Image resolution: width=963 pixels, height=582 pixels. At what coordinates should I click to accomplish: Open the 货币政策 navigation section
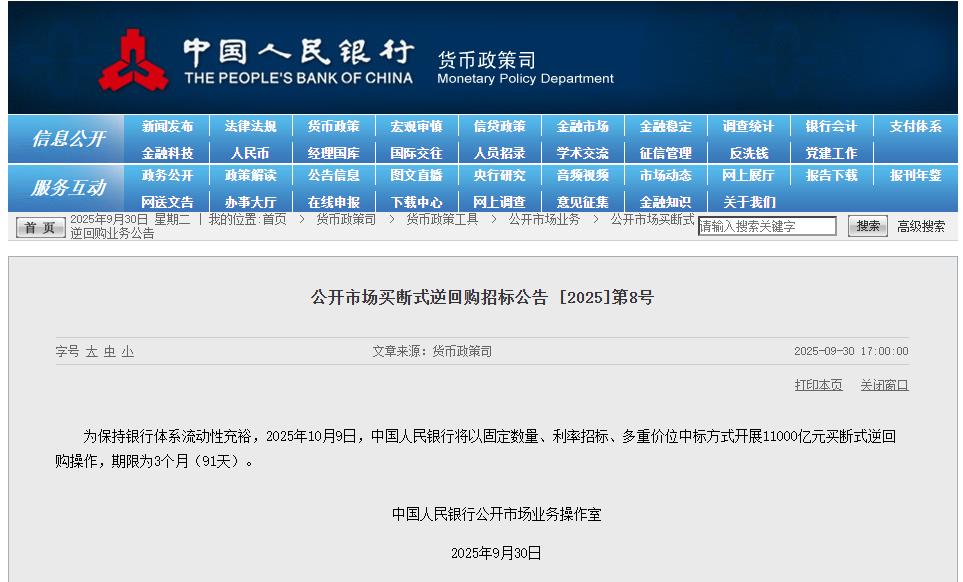pos(334,125)
